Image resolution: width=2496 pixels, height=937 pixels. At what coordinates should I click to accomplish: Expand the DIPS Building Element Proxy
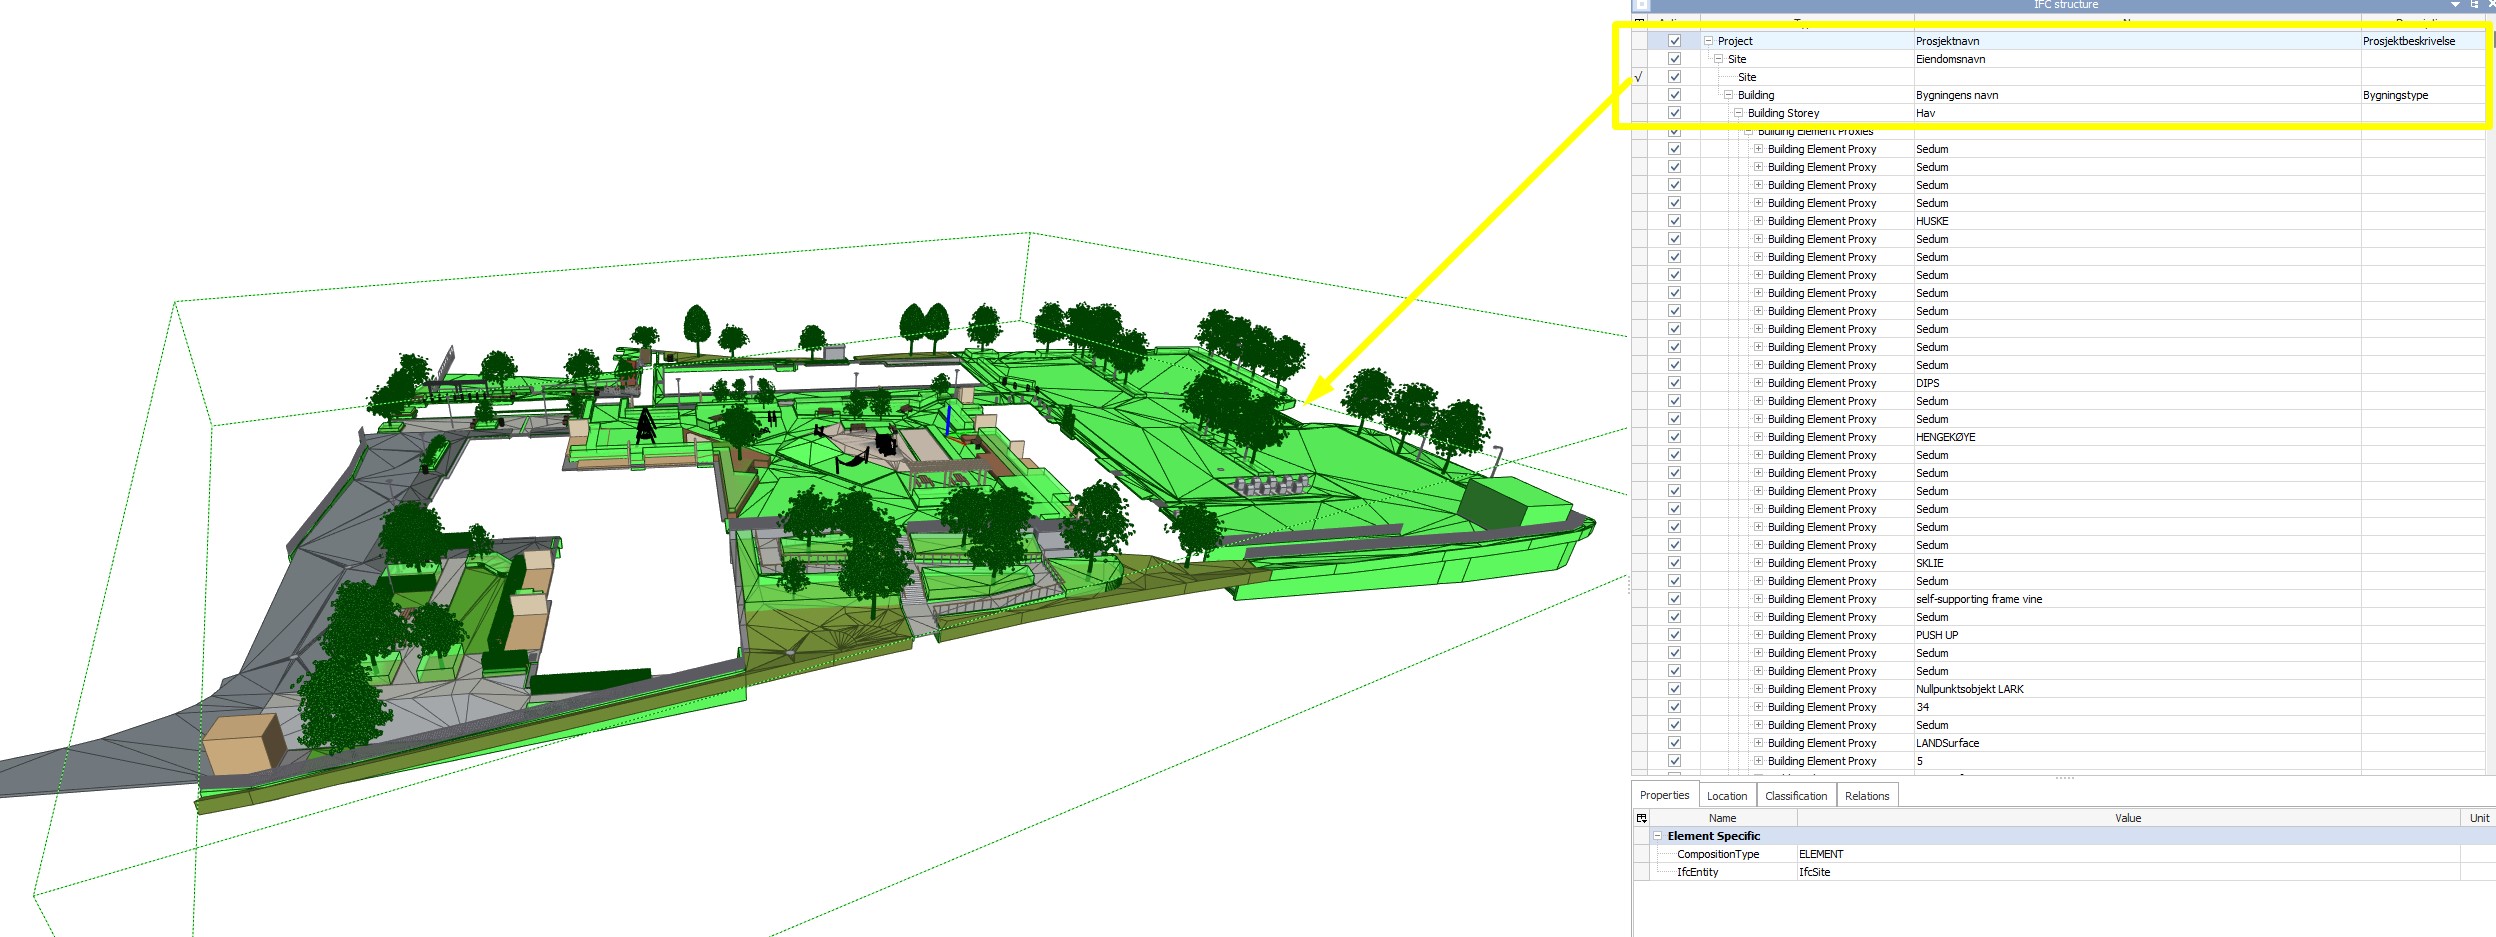1758,383
